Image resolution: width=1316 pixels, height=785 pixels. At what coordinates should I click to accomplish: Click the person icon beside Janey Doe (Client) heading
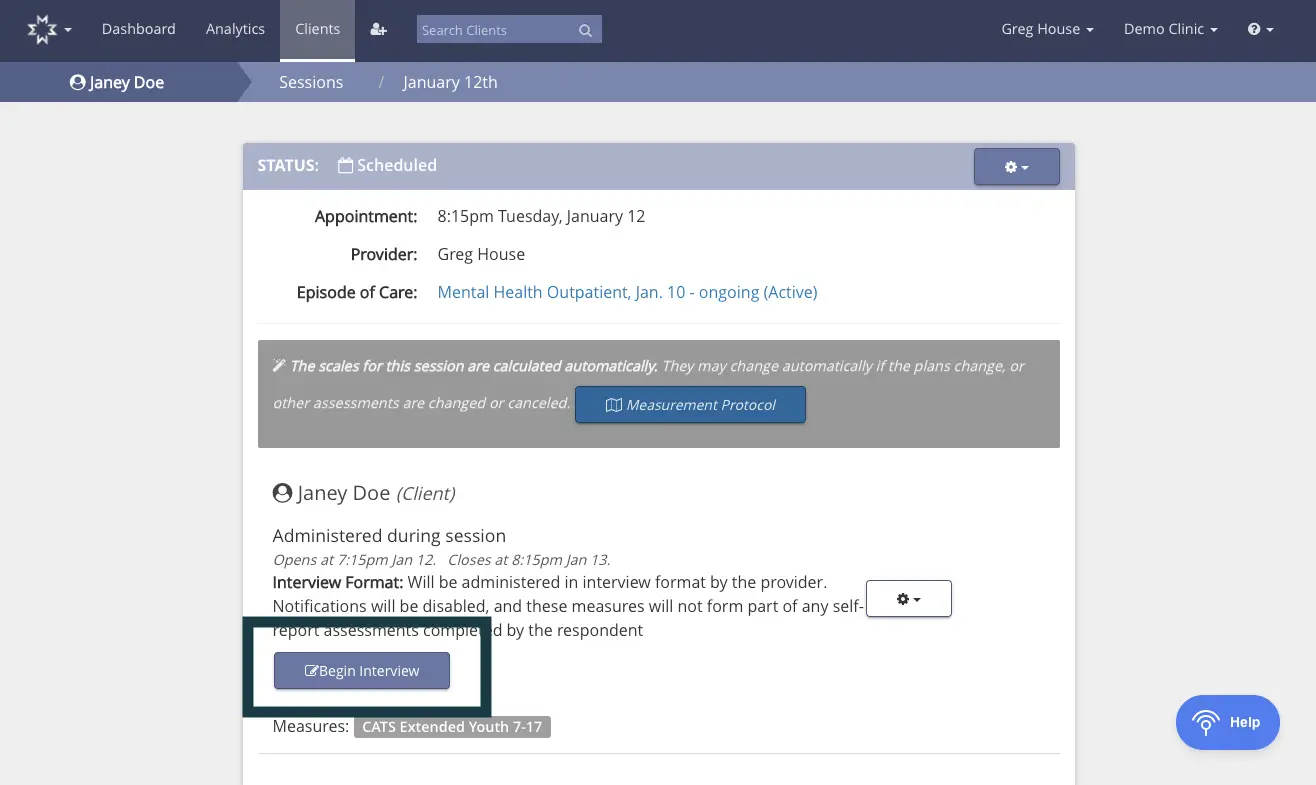(282, 492)
